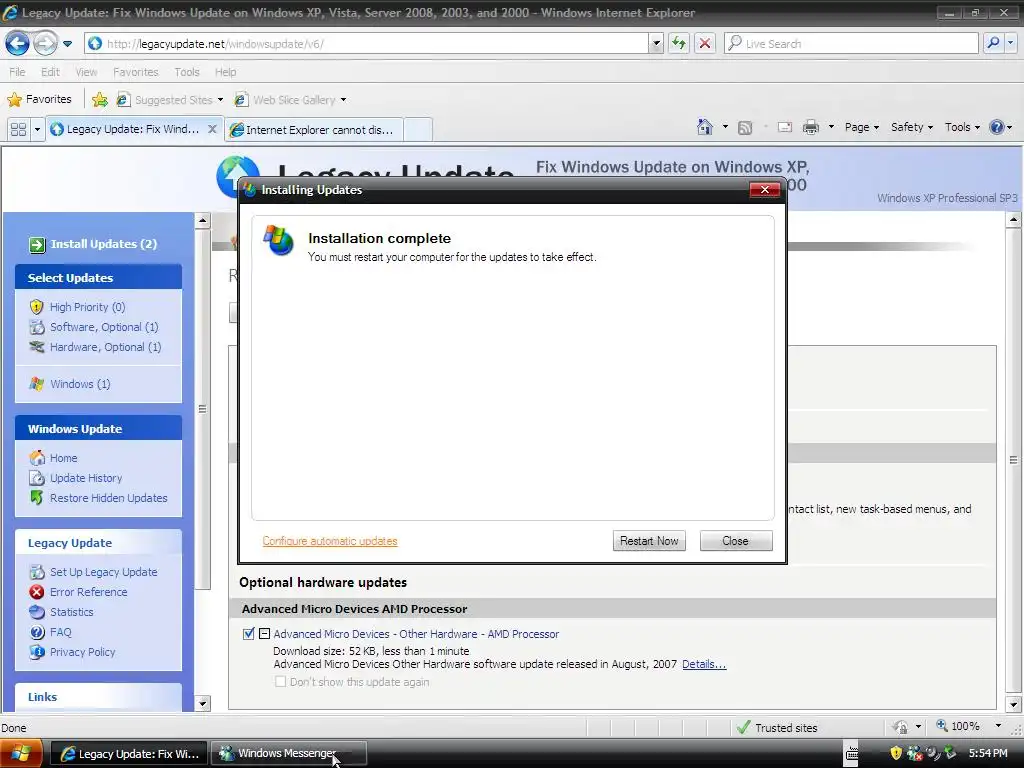Click the Refresh button in address bar
The width and height of the screenshot is (1024, 768).
pyautogui.click(x=679, y=44)
